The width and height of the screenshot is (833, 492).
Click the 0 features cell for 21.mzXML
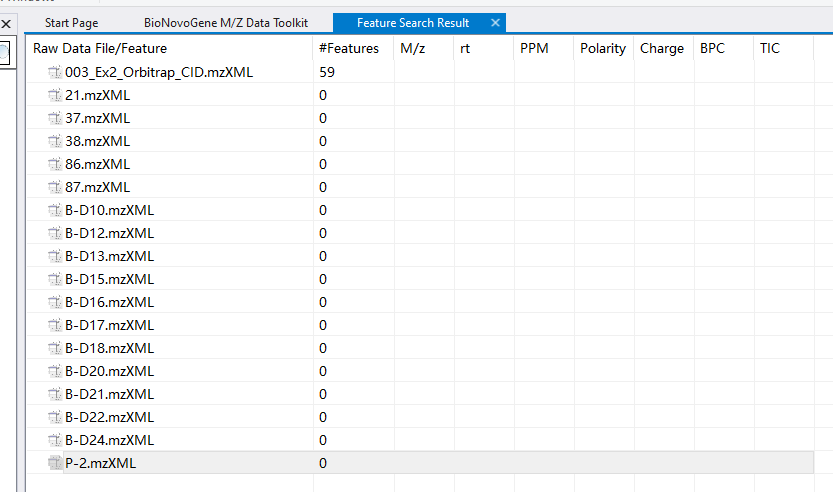point(354,95)
